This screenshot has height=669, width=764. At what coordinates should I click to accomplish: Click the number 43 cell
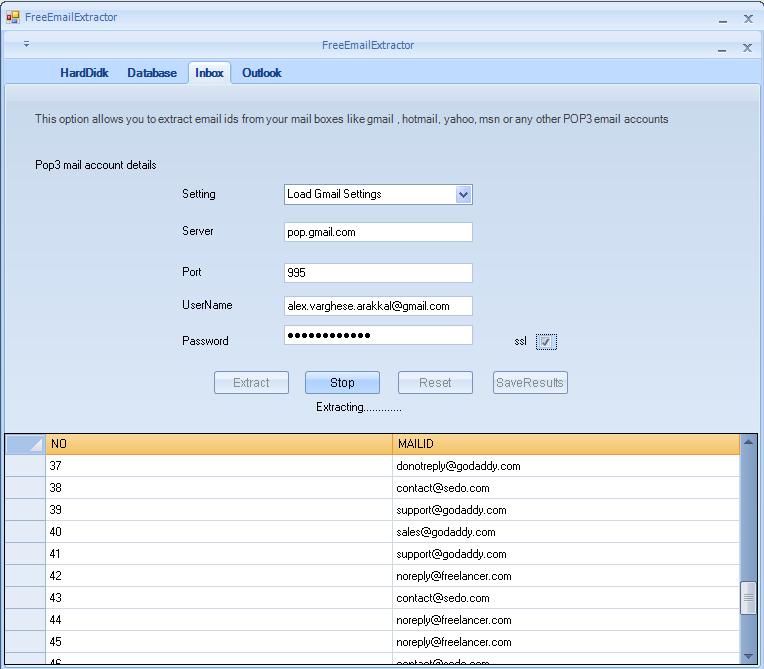coord(219,598)
